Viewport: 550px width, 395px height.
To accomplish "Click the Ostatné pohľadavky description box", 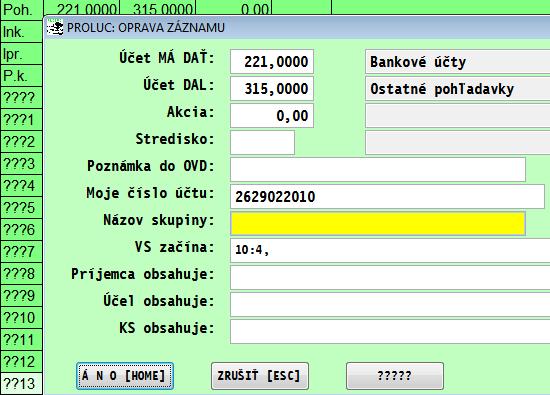I will 457,89.
